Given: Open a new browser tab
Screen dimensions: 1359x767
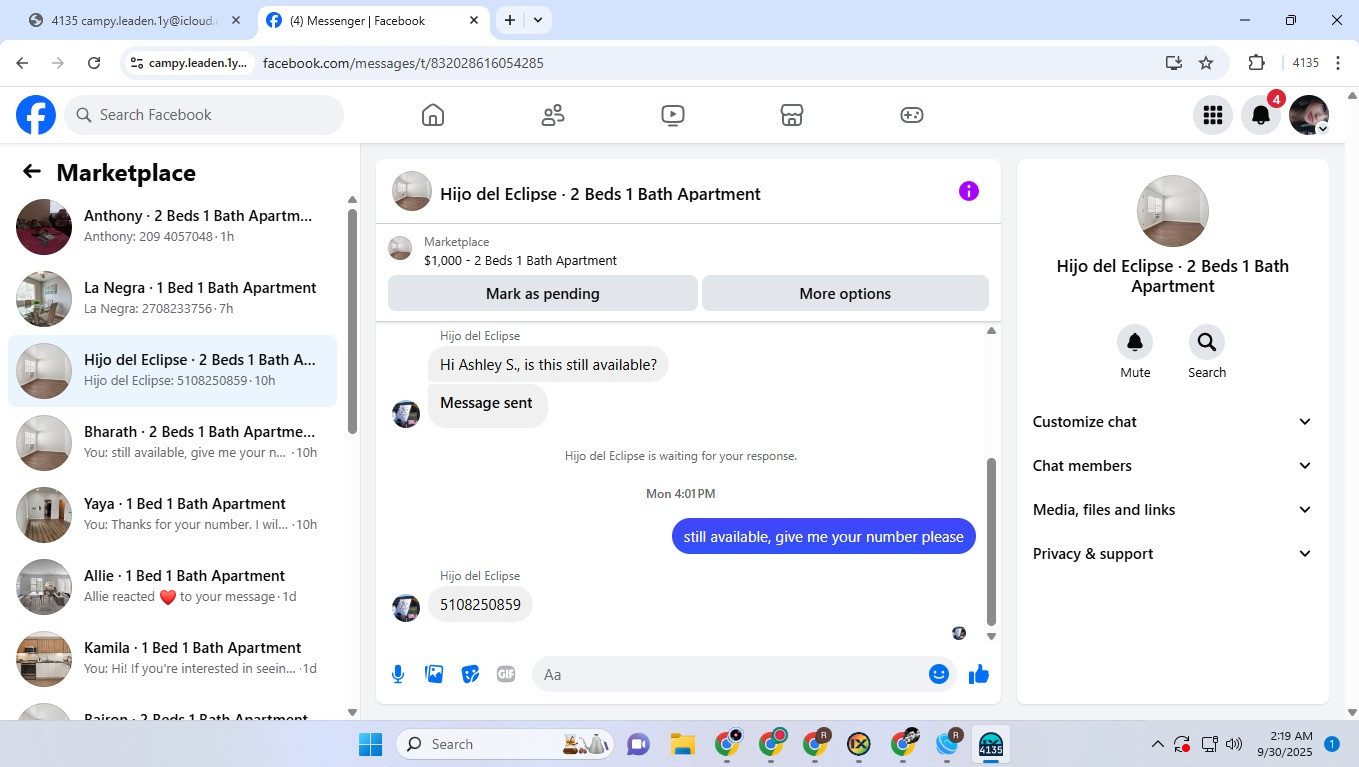Looking at the screenshot, I should tap(510, 20).
